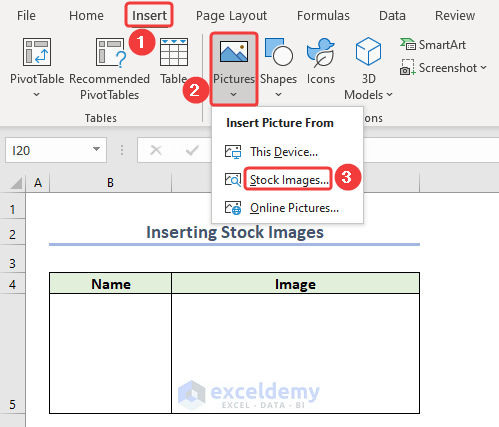Collapse the Pictures dropdown chevron
Viewport: 499px width, 427px height.
pos(234,95)
